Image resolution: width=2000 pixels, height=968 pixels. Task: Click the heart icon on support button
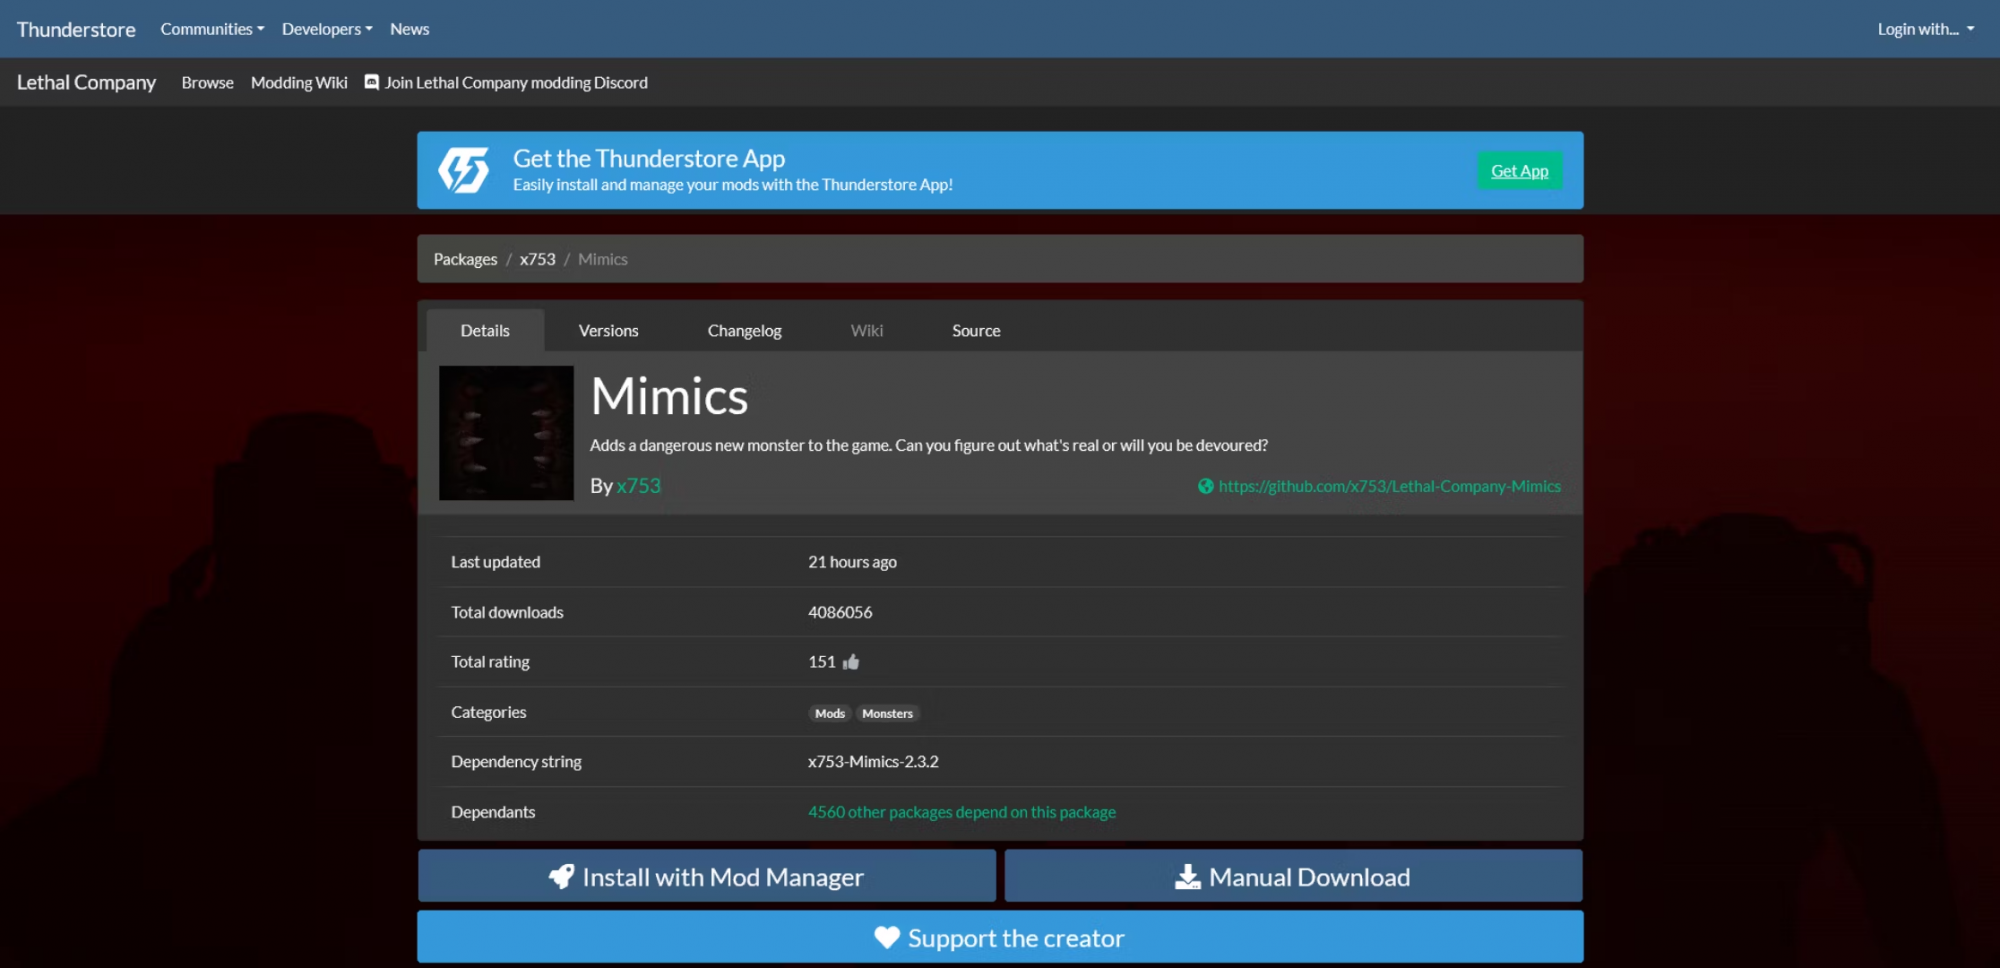coord(887,937)
